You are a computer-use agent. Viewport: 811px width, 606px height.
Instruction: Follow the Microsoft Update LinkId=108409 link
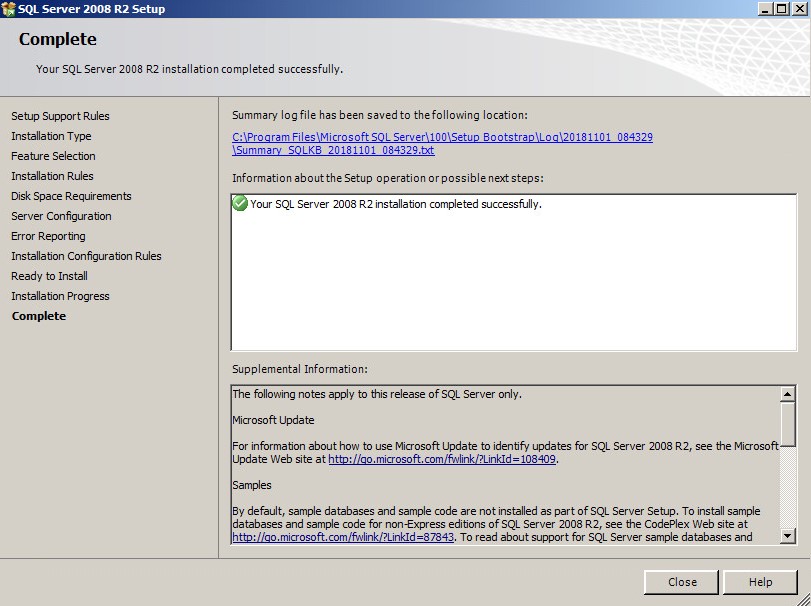click(442, 459)
